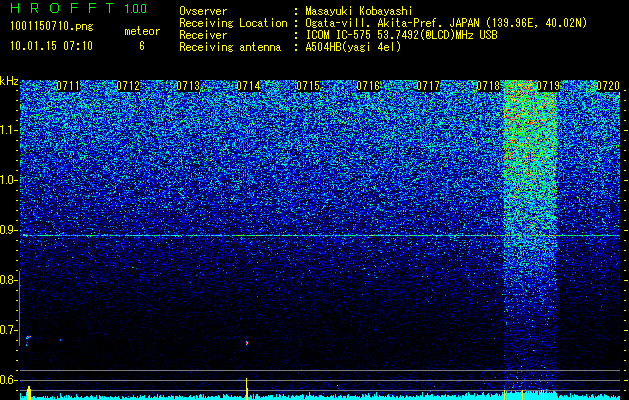The image size is (629, 400).
Task: Click the 0720 time marker
Action: pos(608,86)
